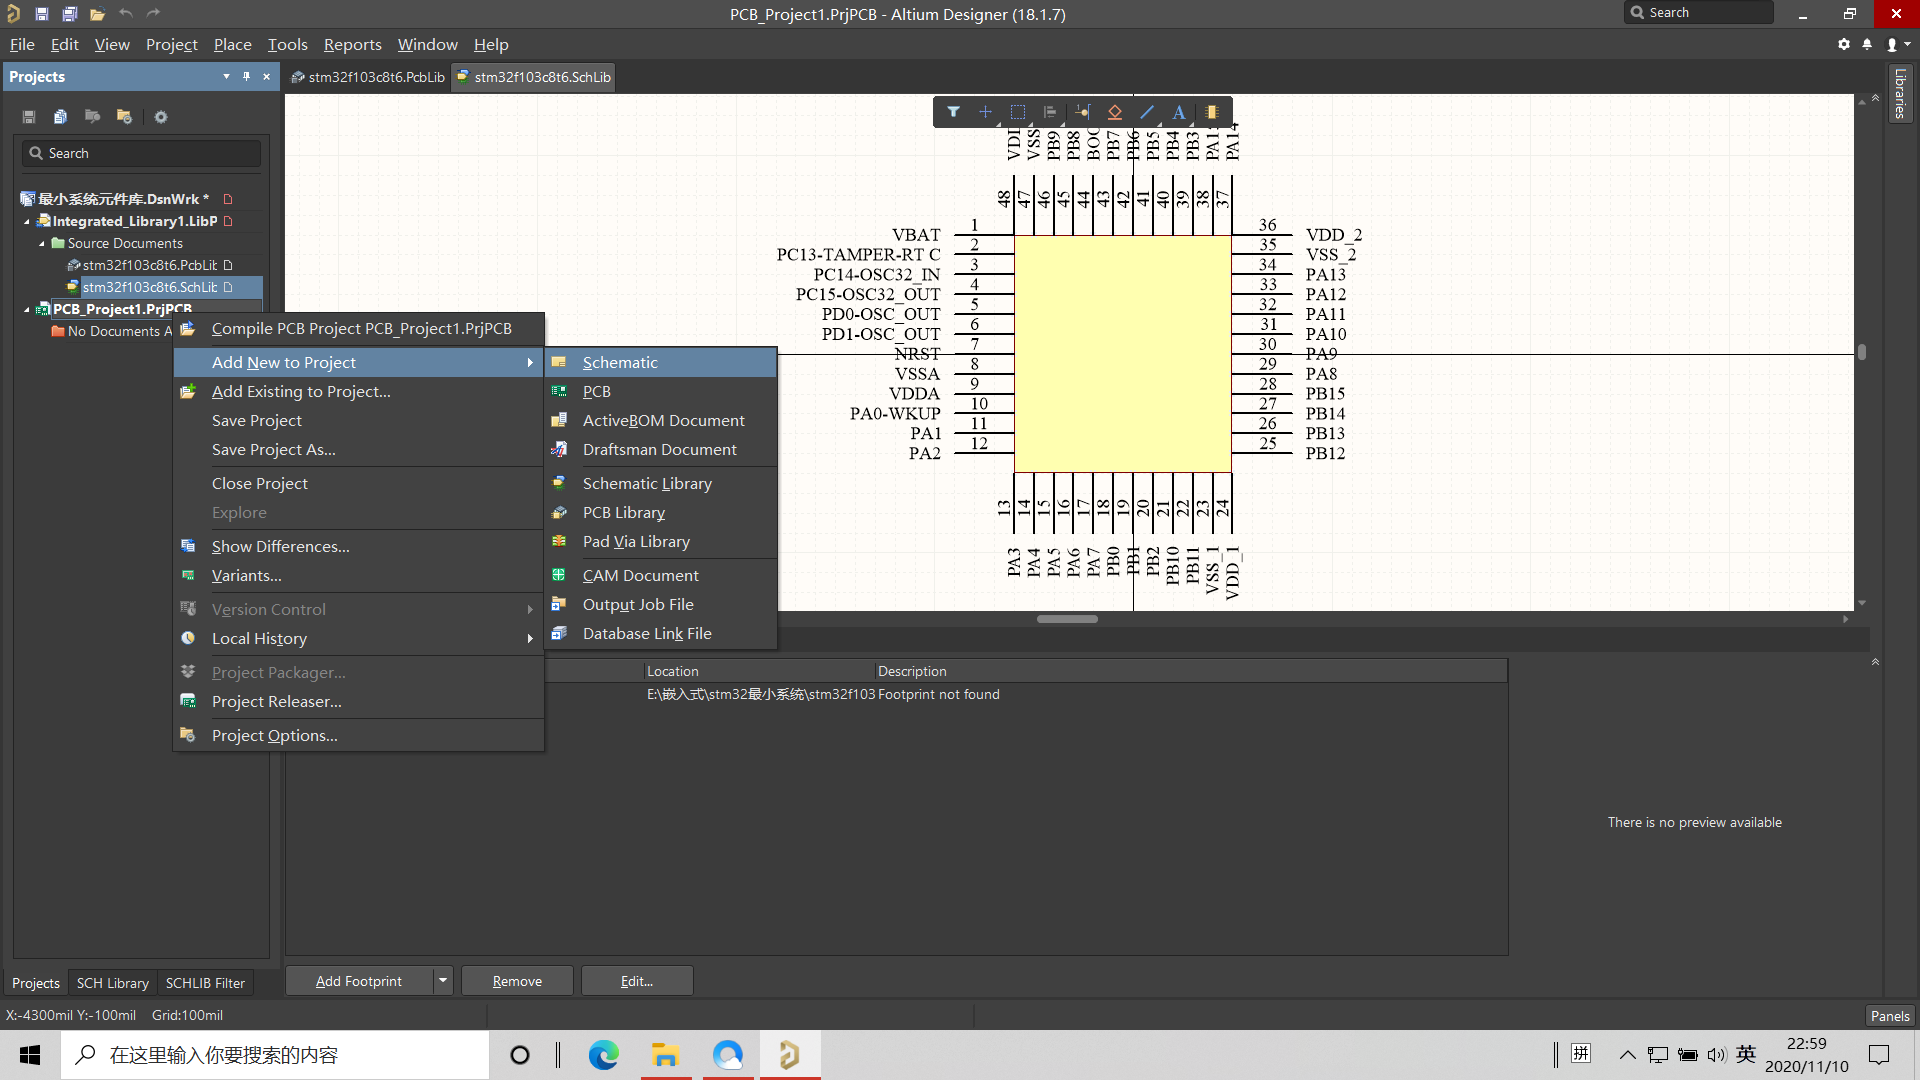Switch to stm32f103c8t6.PcbLib document tab
Screen dimensions: 1920x1080
point(368,77)
